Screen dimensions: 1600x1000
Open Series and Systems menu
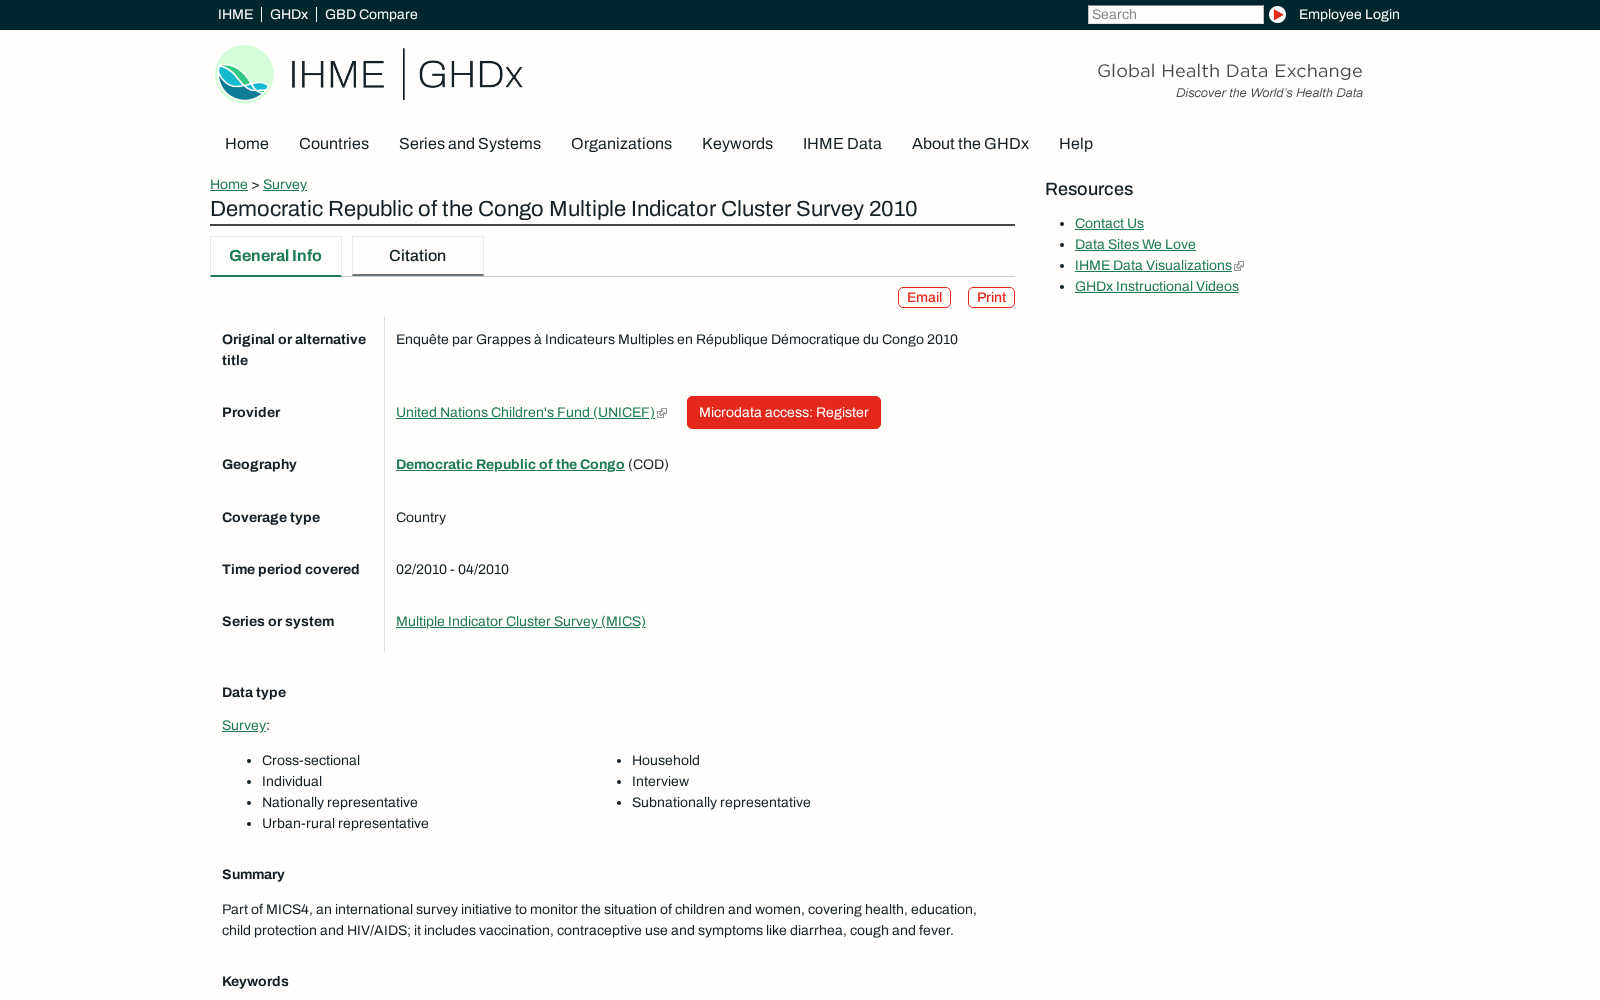tap(470, 144)
